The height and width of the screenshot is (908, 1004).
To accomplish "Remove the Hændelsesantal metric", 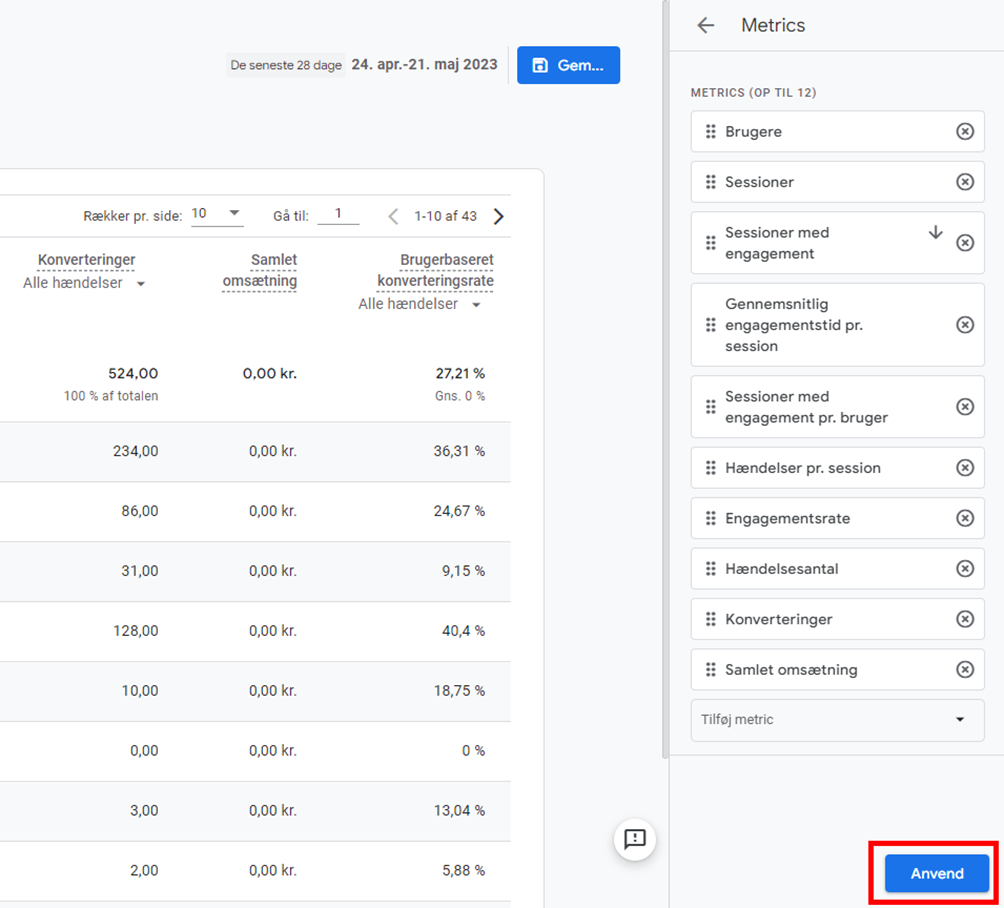I will pos(964,568).
